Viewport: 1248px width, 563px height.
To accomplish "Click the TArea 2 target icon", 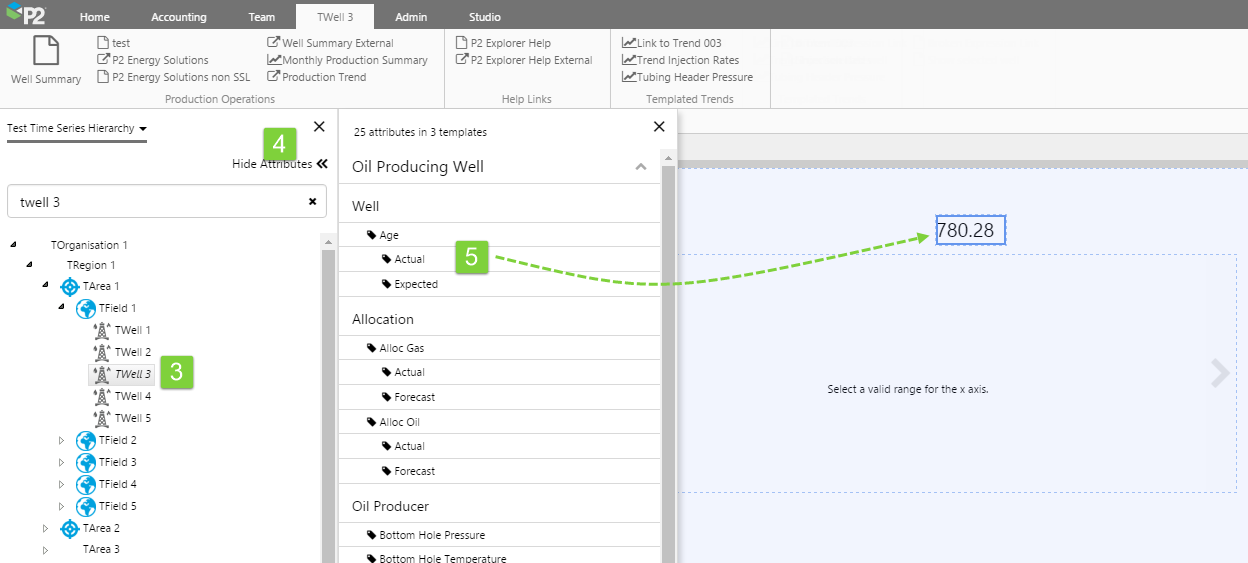I will [x=70, y=528].
